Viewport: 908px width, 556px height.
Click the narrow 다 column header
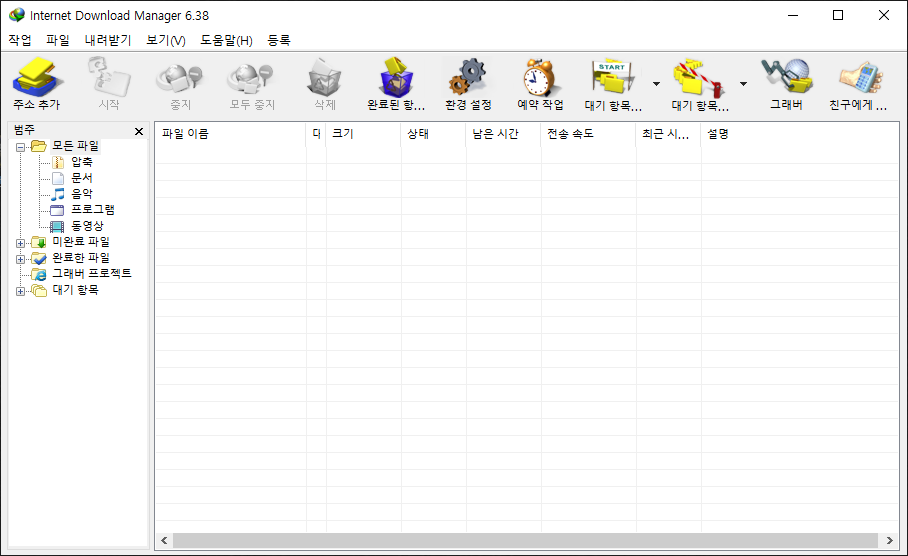coord(316,134)
